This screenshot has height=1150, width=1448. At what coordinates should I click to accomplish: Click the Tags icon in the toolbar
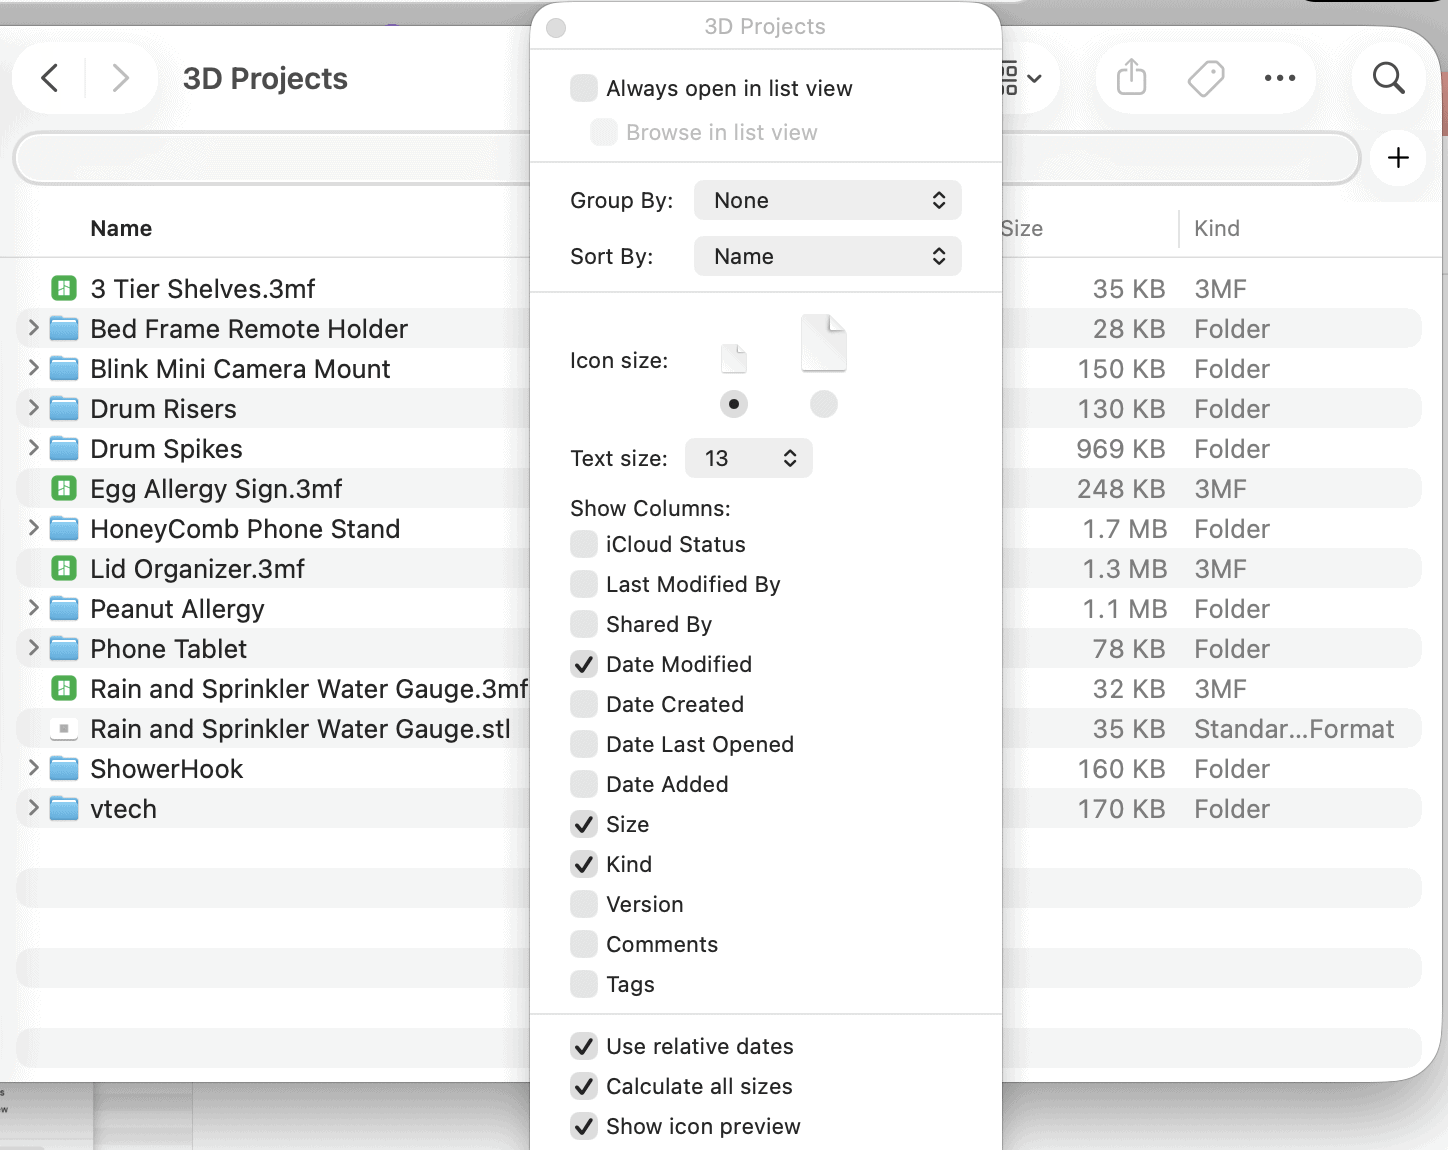pyautogui.click(x=1205, y=77)
